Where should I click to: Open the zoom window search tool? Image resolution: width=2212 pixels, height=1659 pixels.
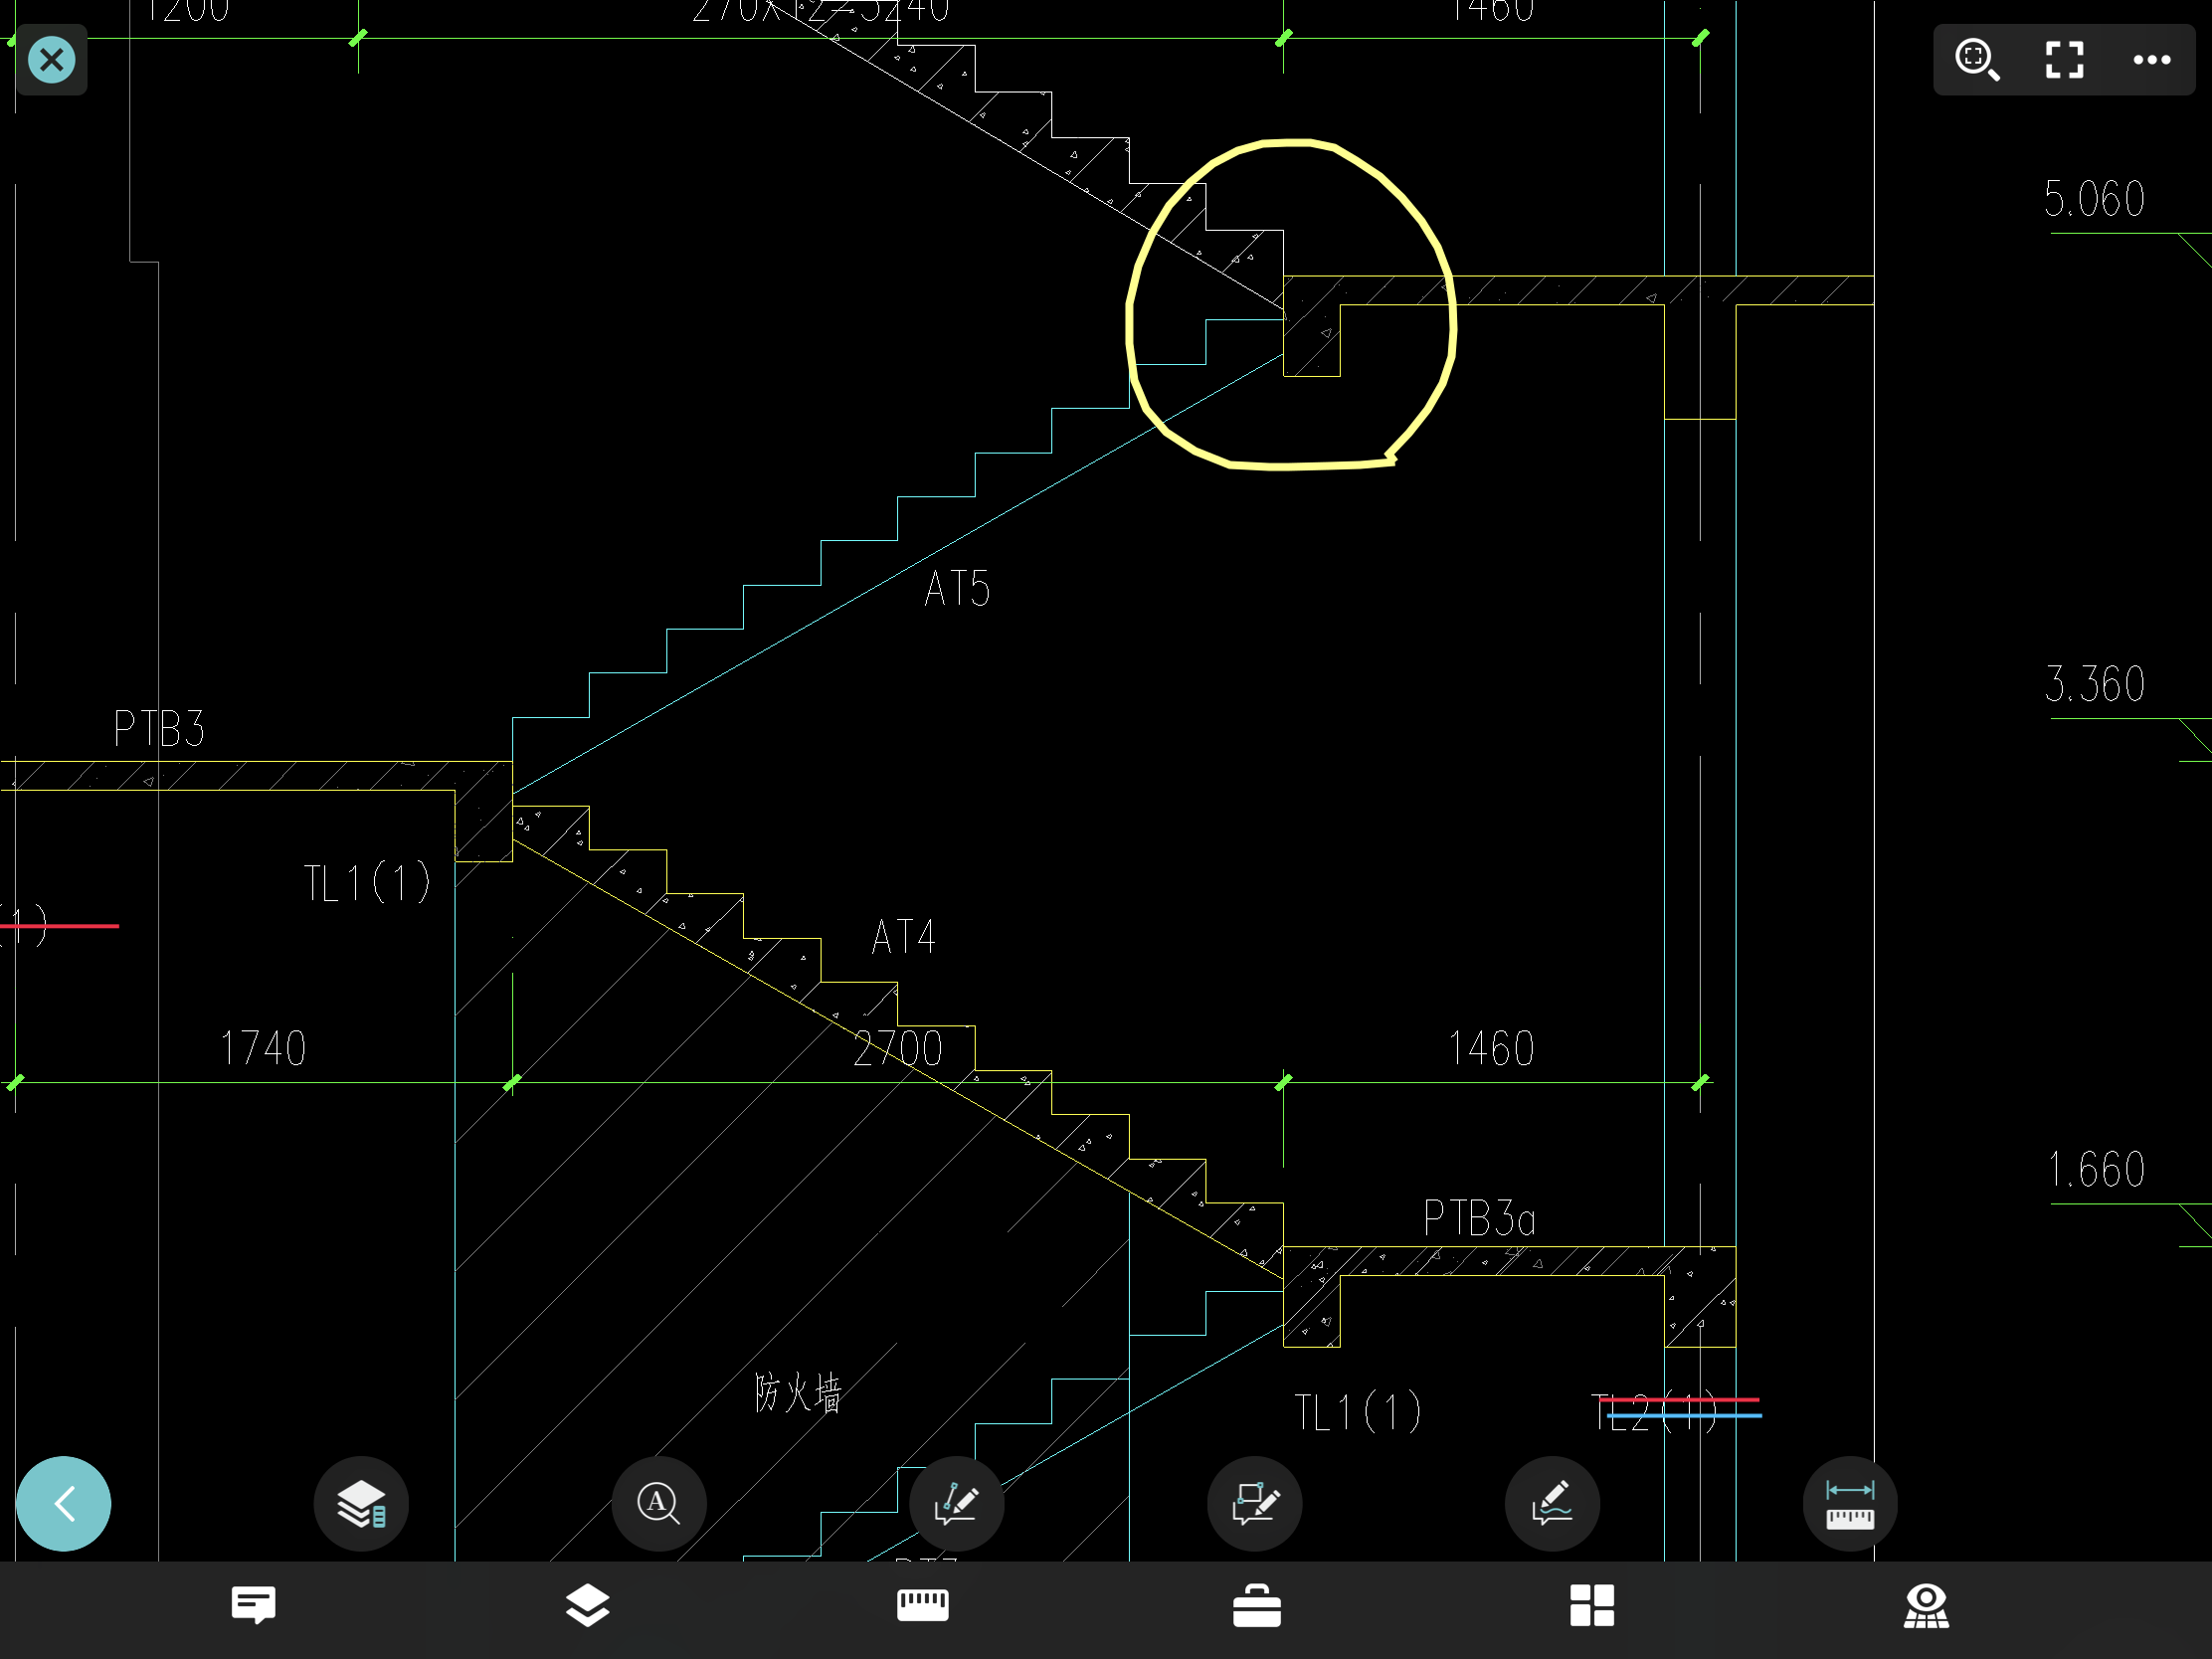[1977, 60]
